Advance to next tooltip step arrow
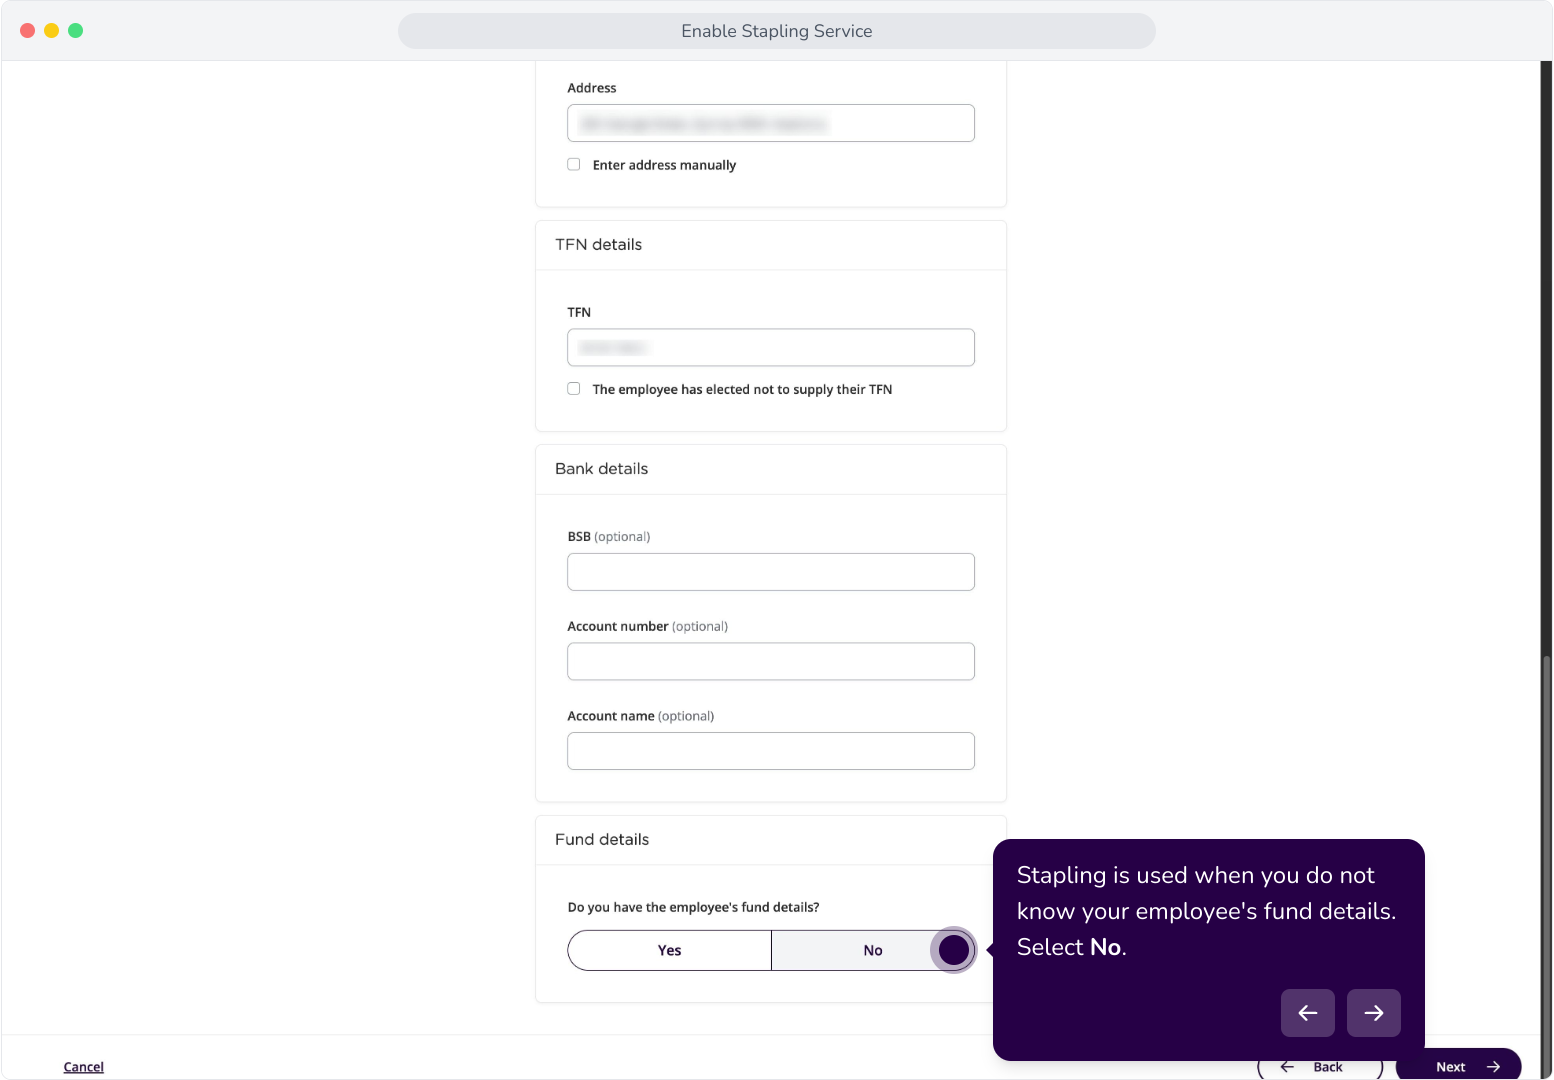This screenshot has height=1080, width=1554. [1373, 1013]
